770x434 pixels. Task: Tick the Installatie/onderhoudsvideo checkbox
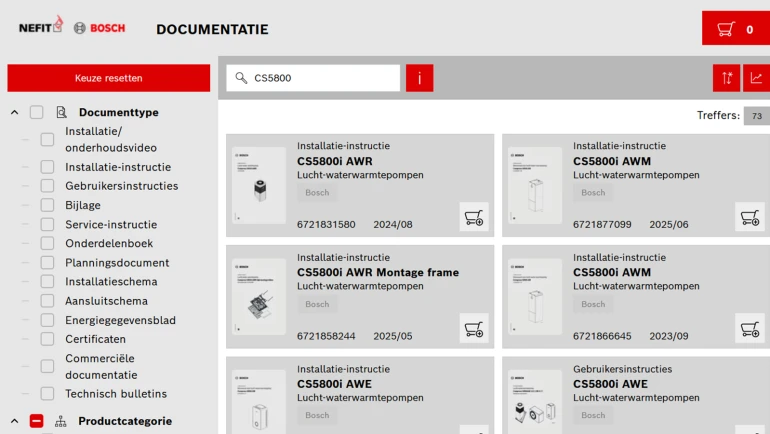tap(47, 139)
